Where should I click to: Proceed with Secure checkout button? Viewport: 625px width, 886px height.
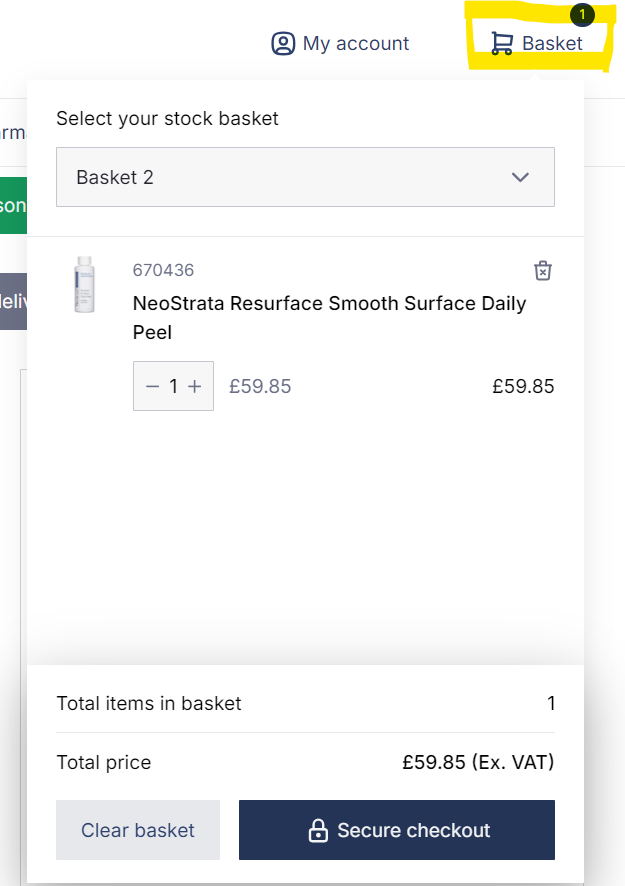click(x=397, y=830)
